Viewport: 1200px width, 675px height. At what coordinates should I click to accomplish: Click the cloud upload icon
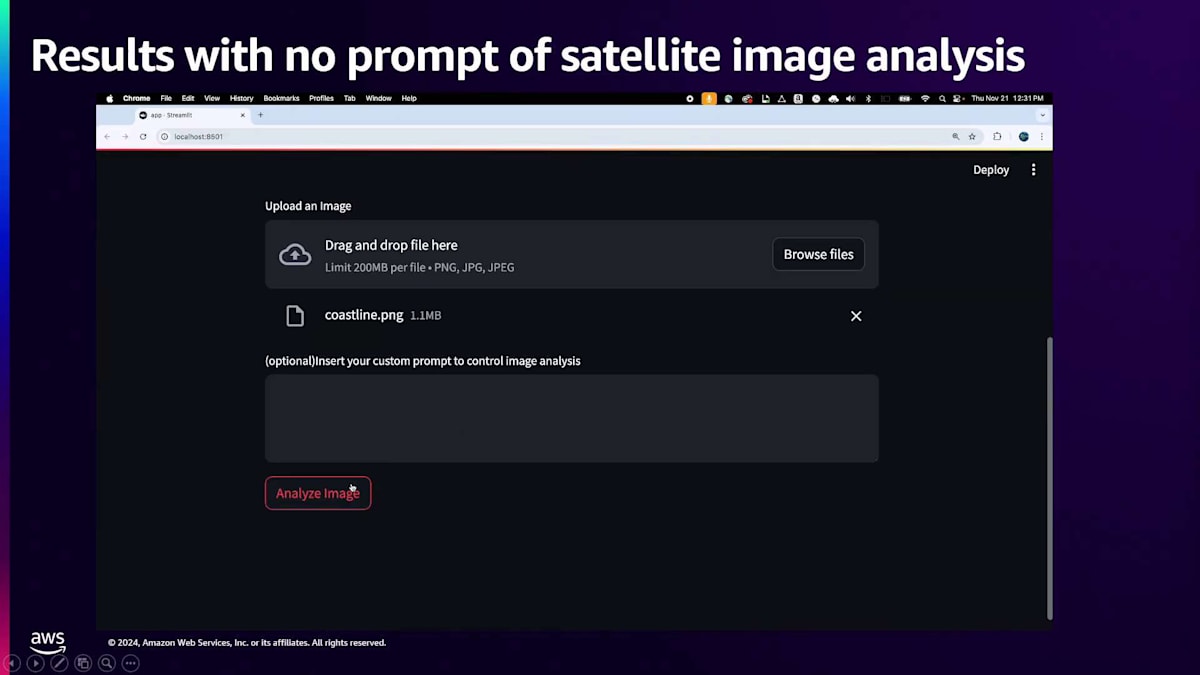[x=295, y=255]
